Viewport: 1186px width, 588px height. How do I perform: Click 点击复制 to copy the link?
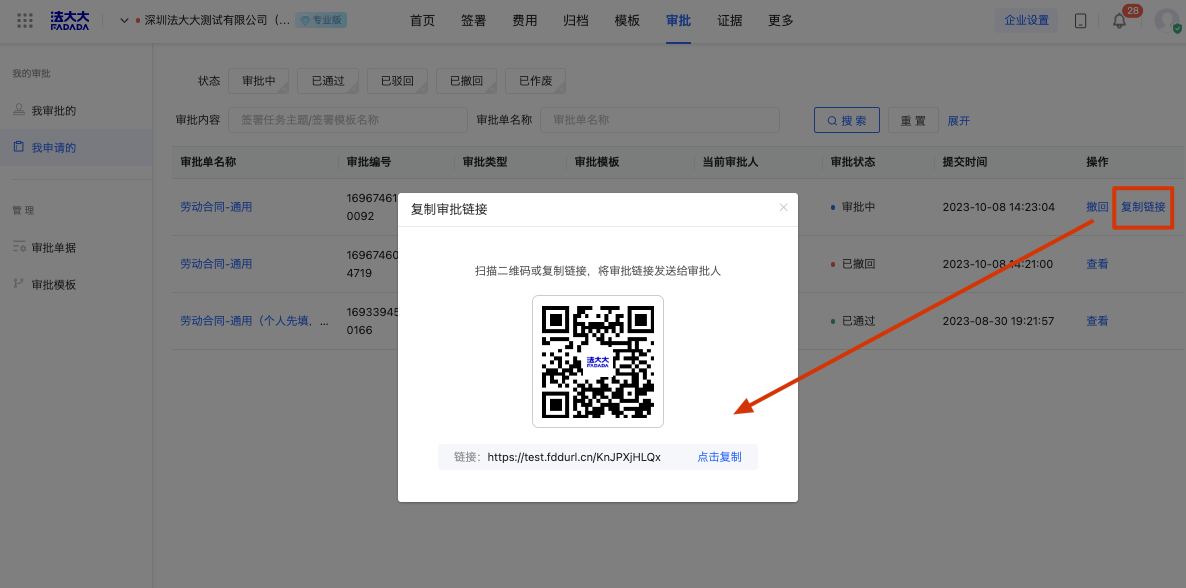(719, 457)
